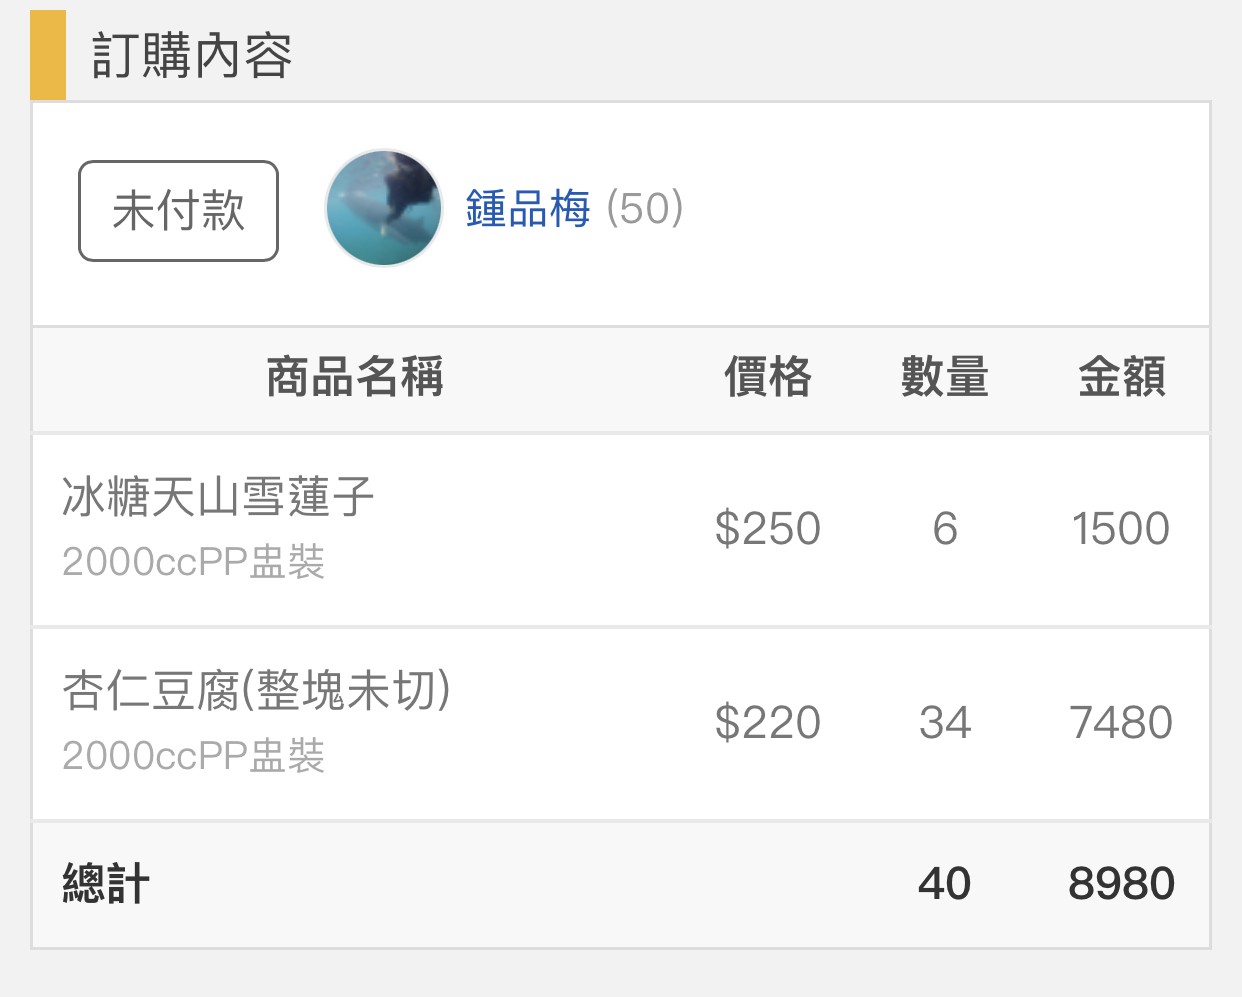The image size is (1242, 997).
Task: Click the 1500 amount cell
Action: point(1121,529)
